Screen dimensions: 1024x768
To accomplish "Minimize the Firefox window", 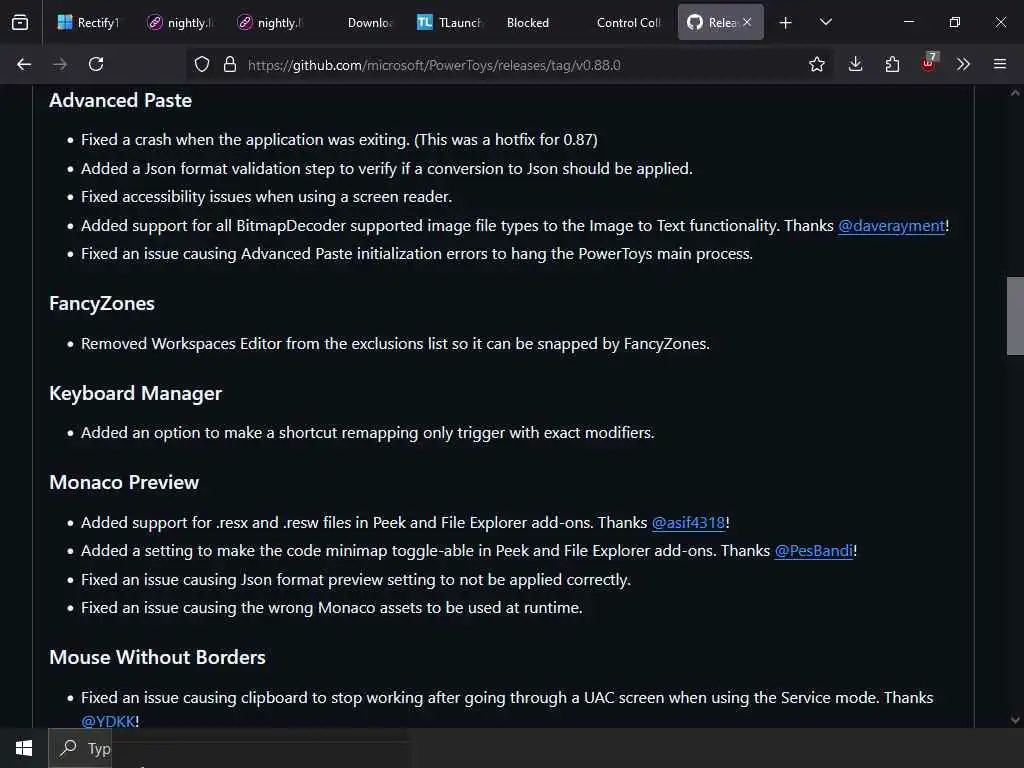I will pos(908,22).
